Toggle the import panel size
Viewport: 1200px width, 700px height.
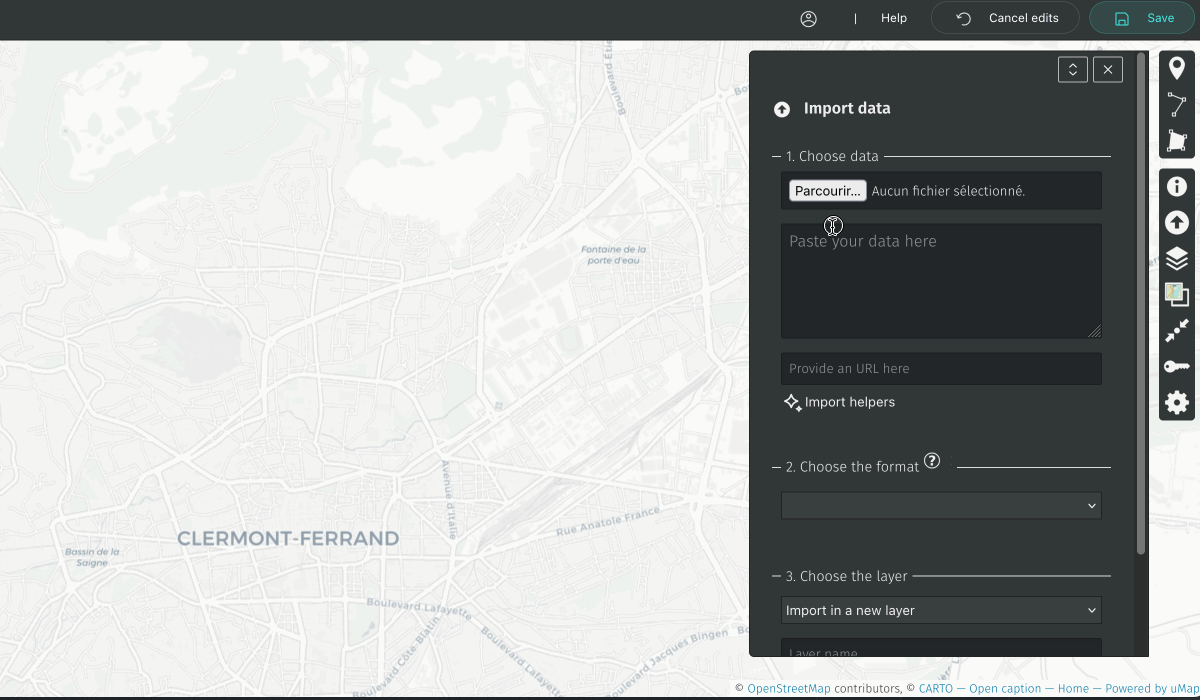coord(1072,69)
